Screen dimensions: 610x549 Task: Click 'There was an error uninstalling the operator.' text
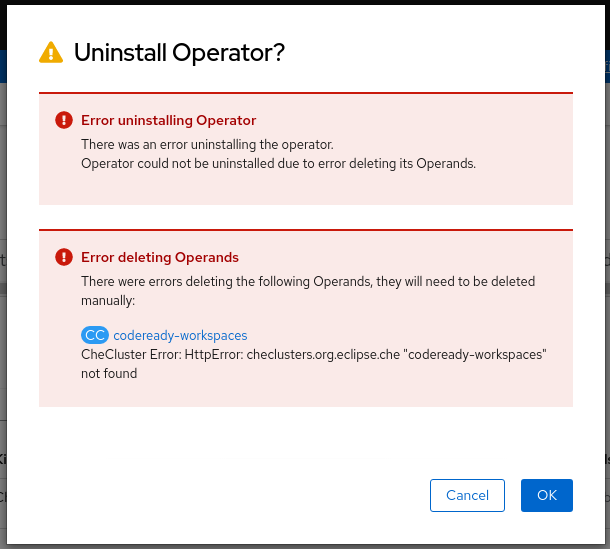pos(207,144)
